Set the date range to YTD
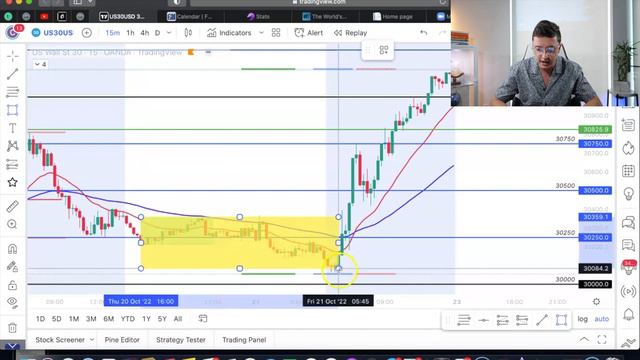640x360 pixels. tap(128, 319)
